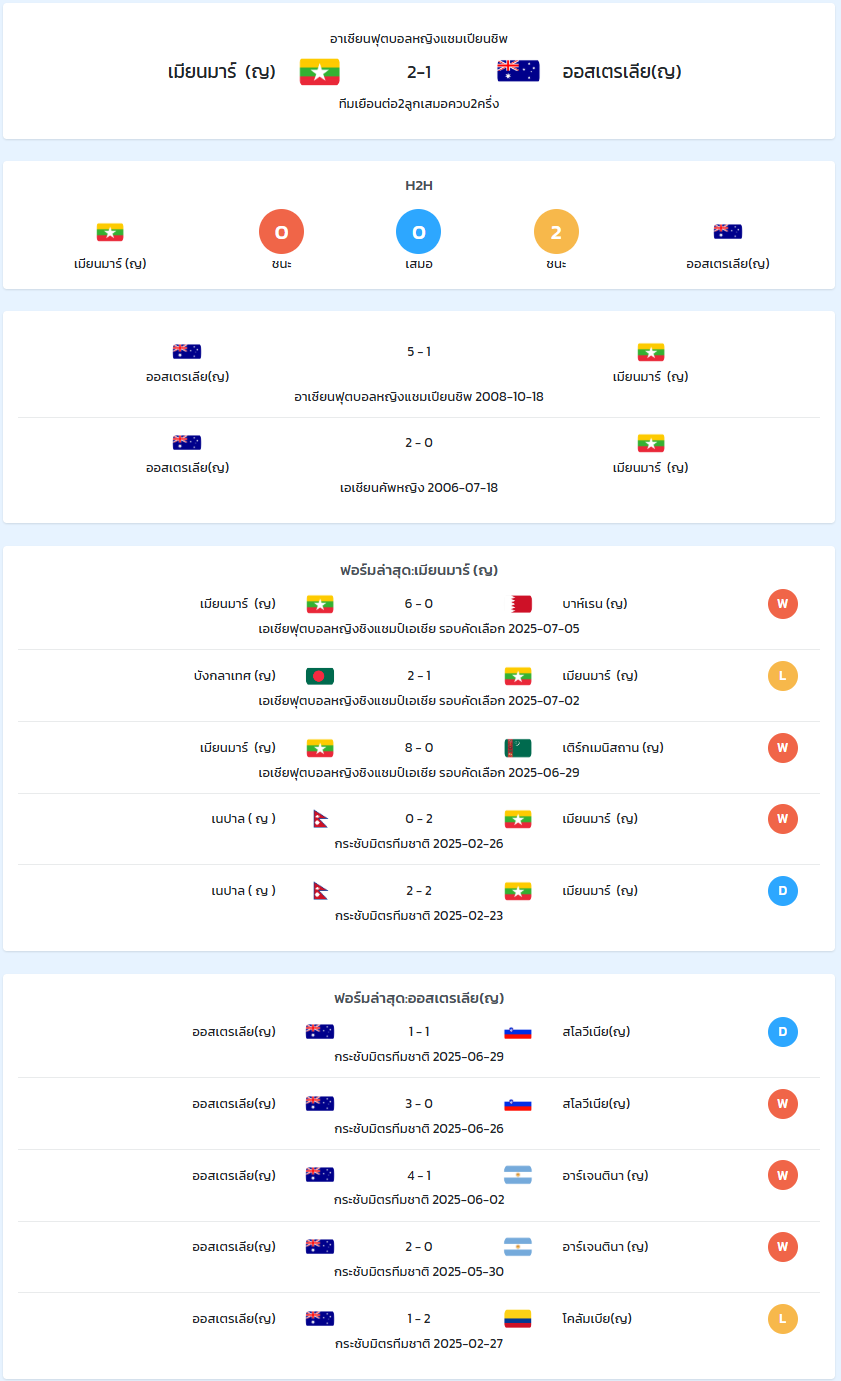
Task: Click the 6-0 score of the Myanmar vs Bahrain match
Action: (419, 604)
